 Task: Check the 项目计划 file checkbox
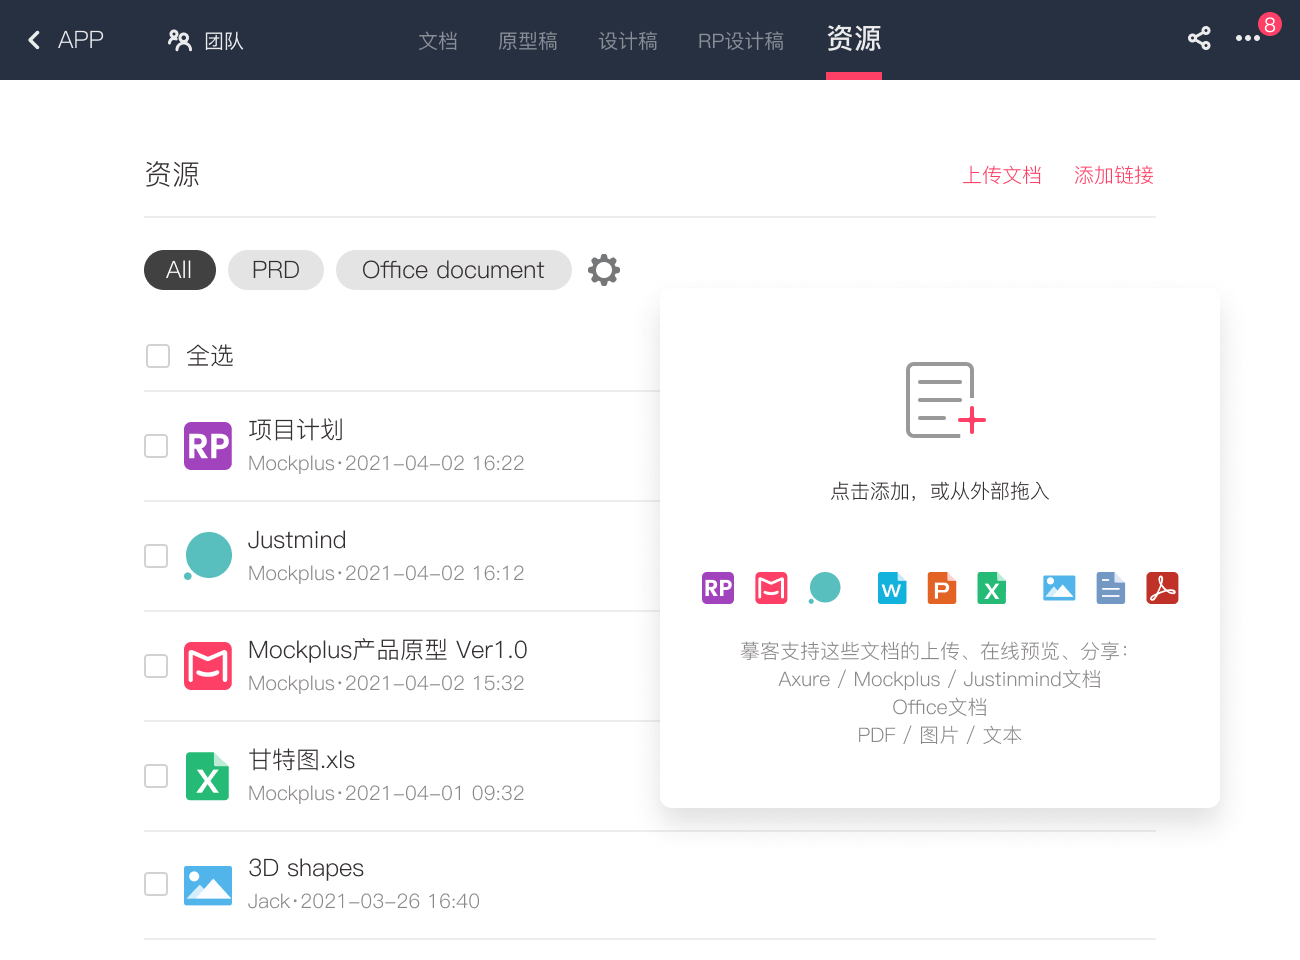coord(156,446)
